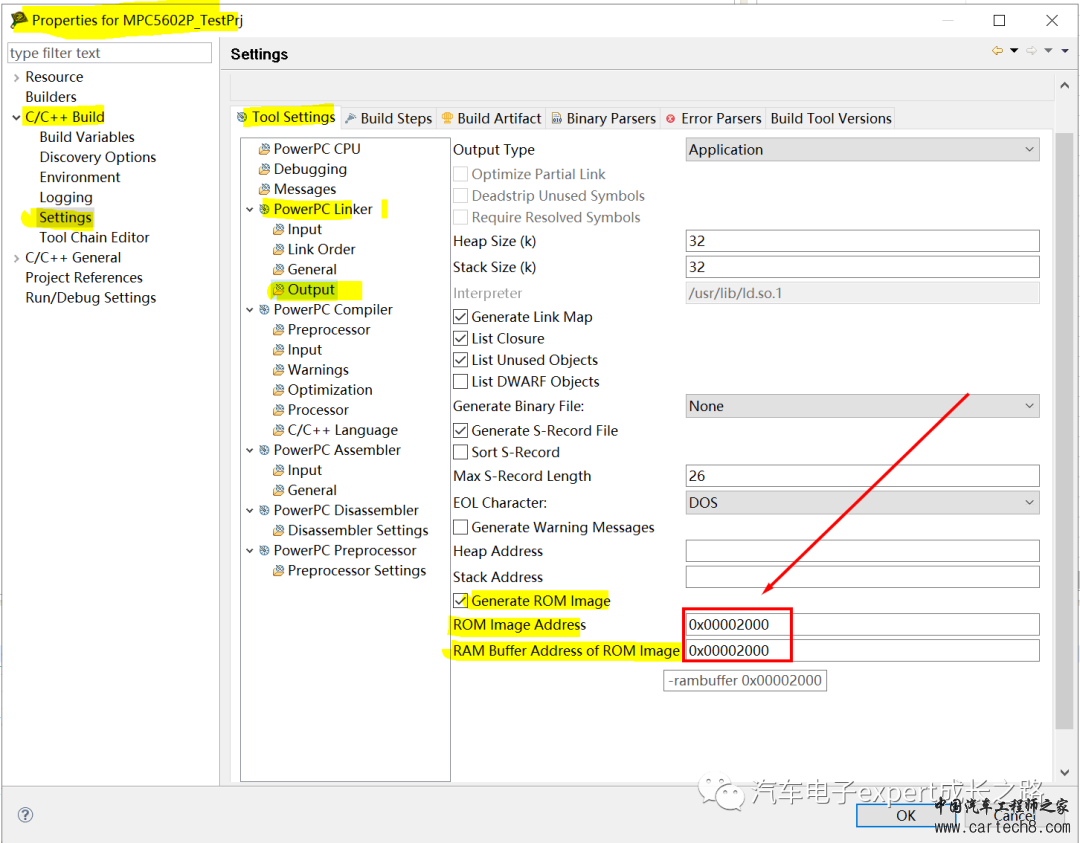Click the OK button
This screenshot has width=1080, height=843.
tap(905, 815)
